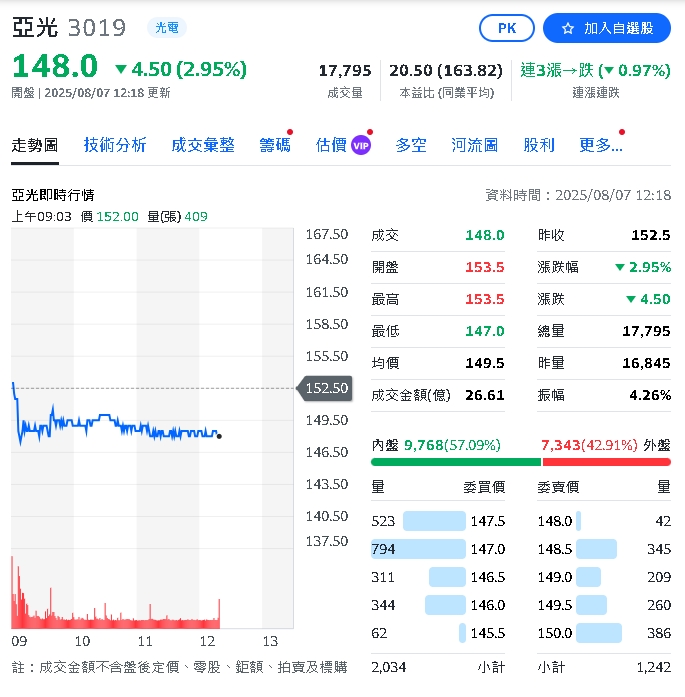Open the 光電 industry tag
685x697 pixels.
coord(167,28)
